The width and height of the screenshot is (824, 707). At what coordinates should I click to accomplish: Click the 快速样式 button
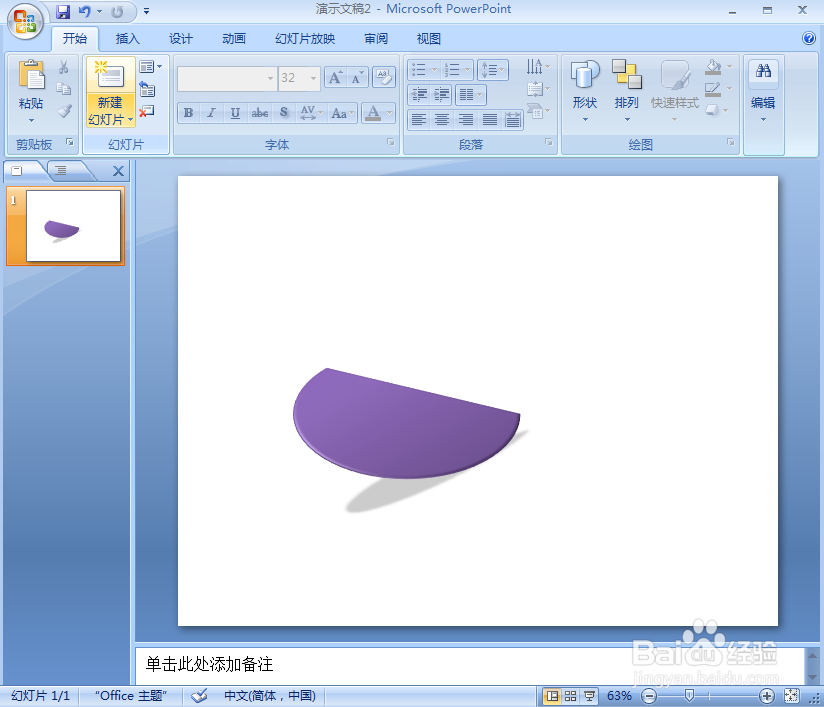[675, 91]
